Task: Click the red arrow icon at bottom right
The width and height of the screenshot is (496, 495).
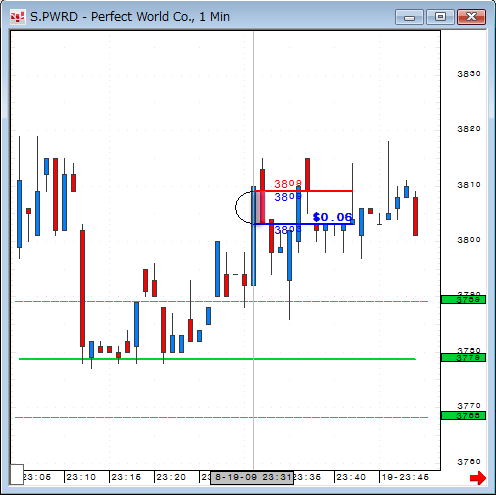Action: (478, 478)
